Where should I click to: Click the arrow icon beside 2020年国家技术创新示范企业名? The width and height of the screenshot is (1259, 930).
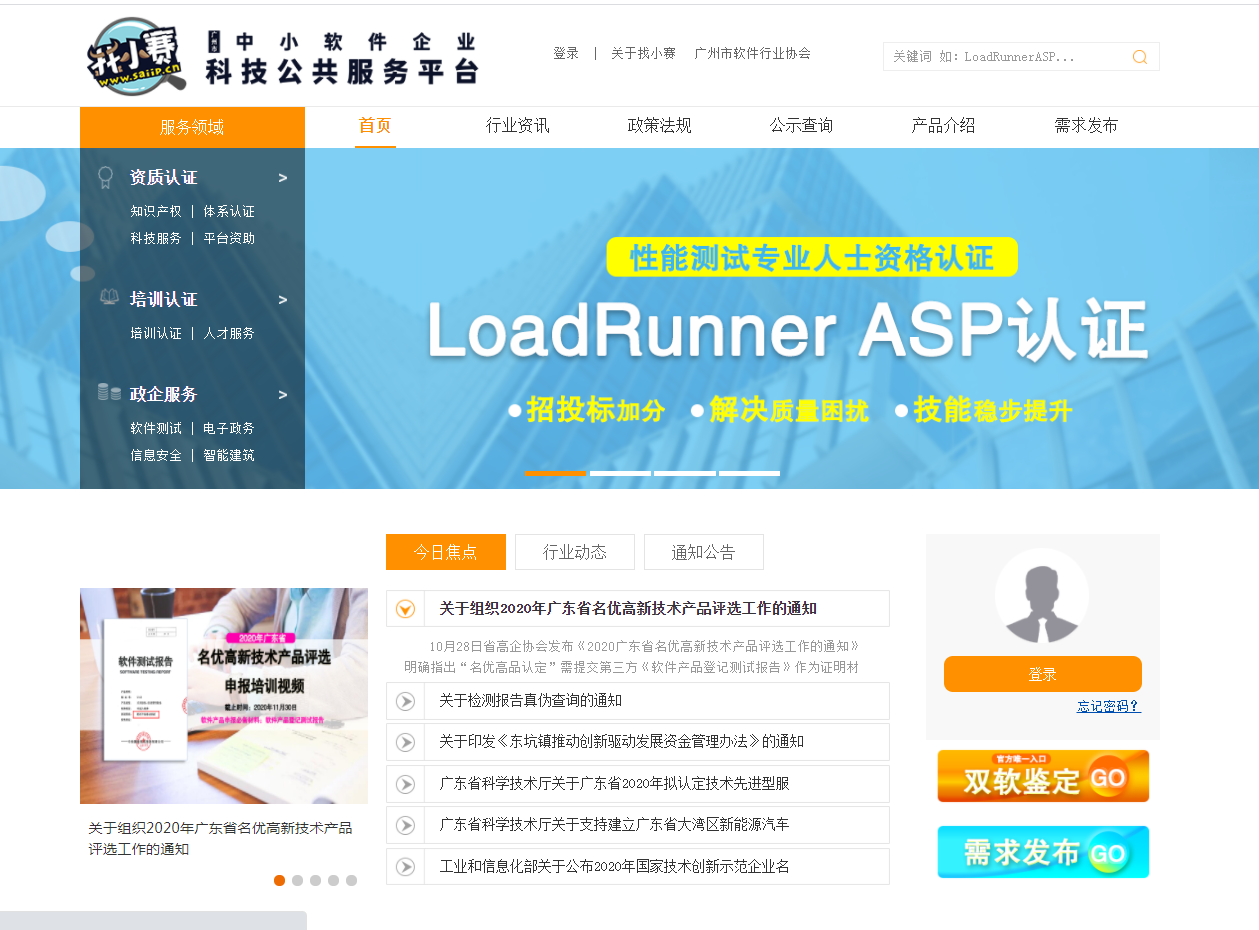pos(405,867)
